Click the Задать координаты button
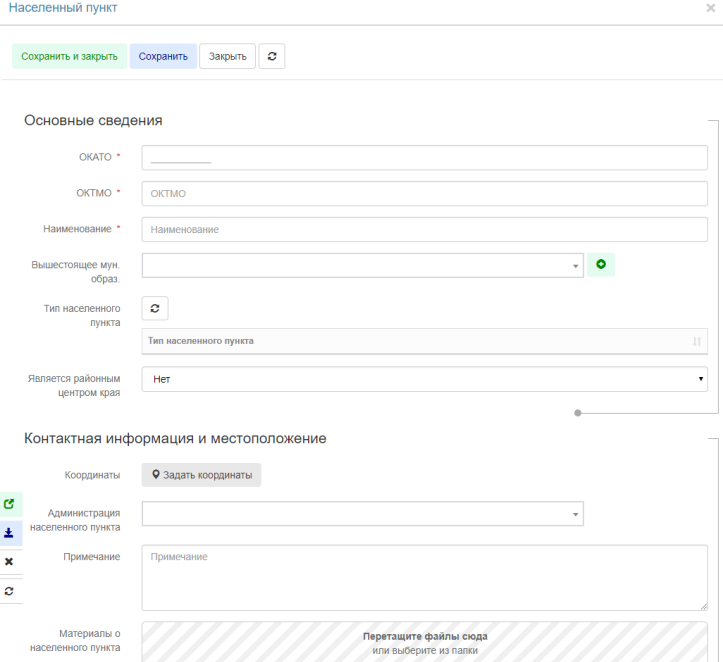This screenshot has width=723, height=662. tap(201, 474)
